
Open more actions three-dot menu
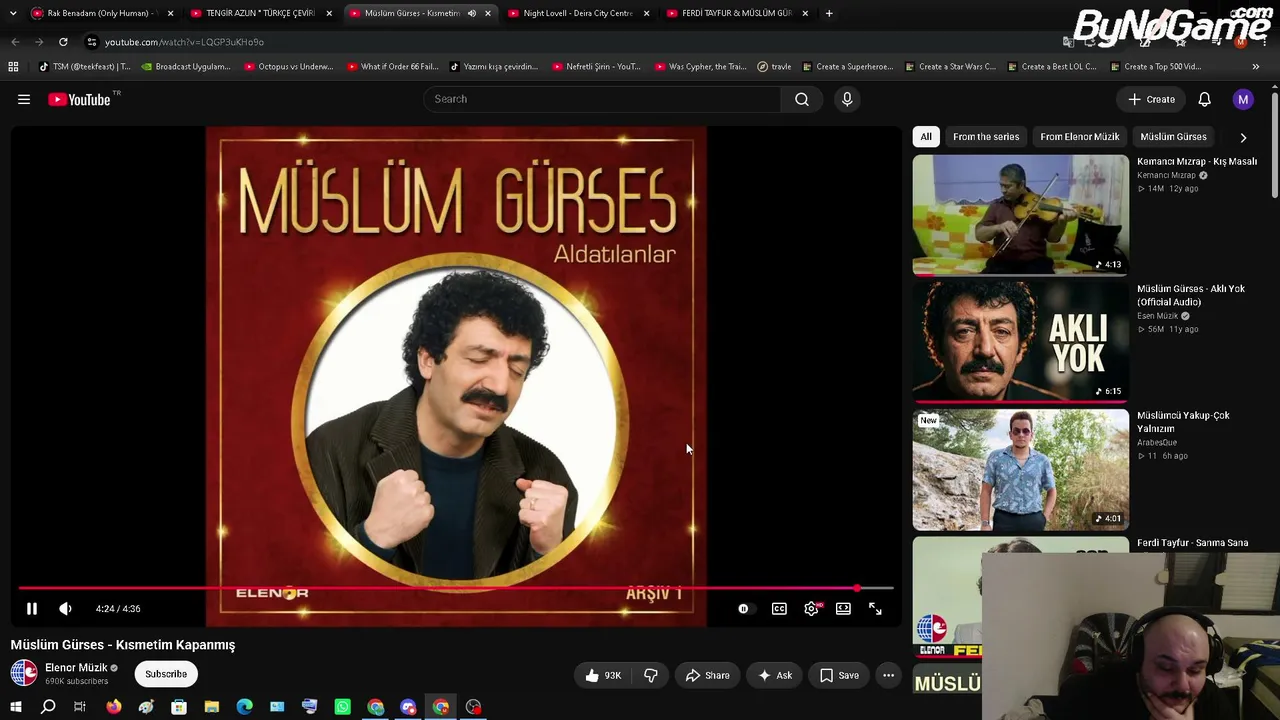(888, 675)
